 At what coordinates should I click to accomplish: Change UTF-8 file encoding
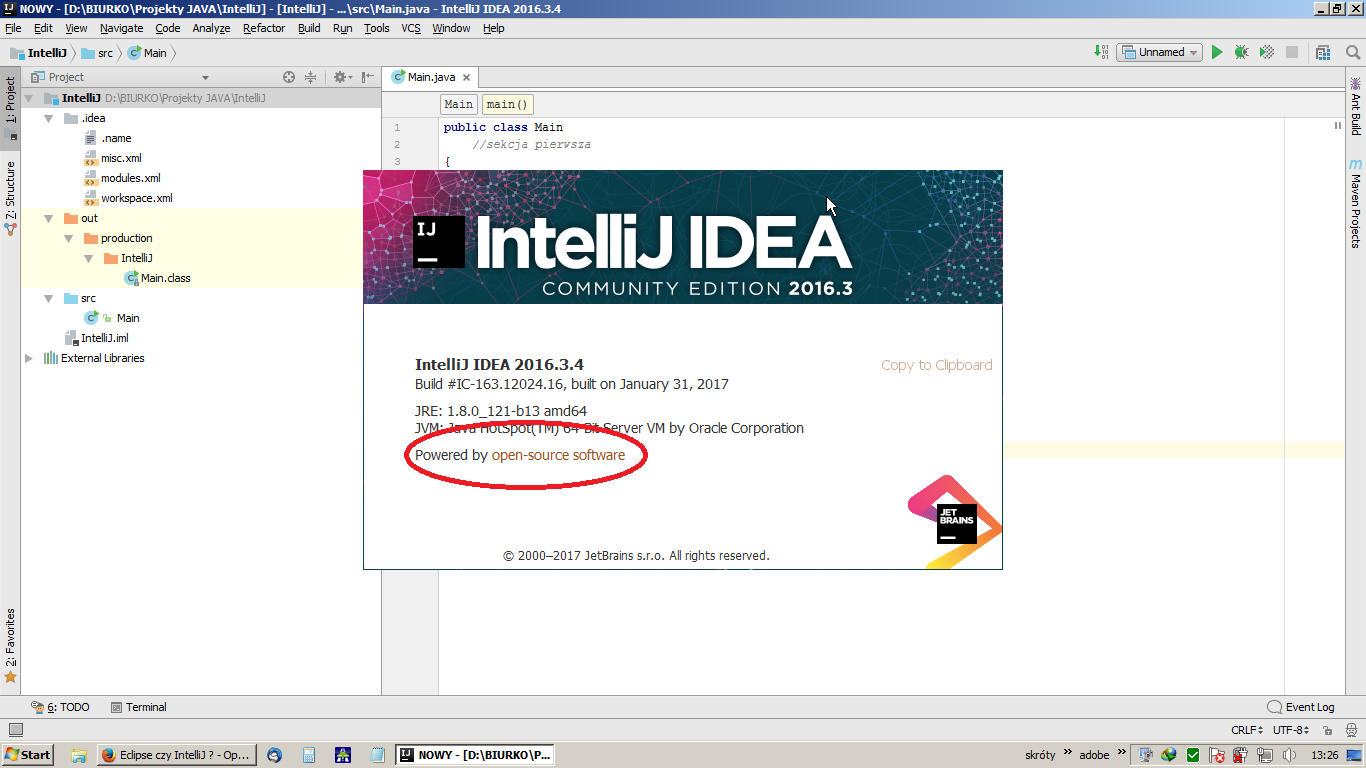tap(1291, 730)
